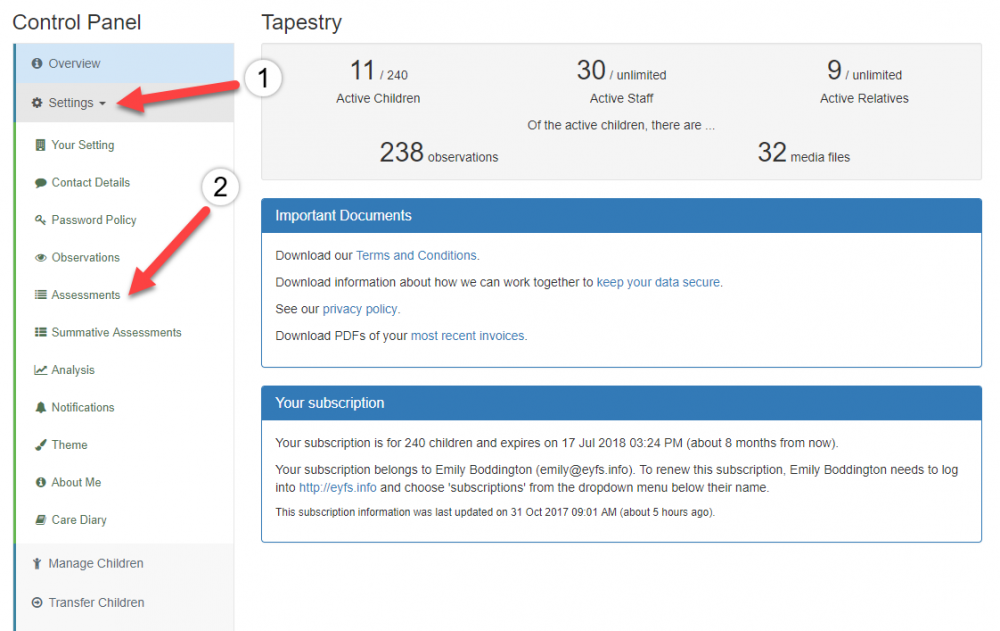Click the Your Setting building icon
The width and height of the screenshot is (1000, 631).
41,145
